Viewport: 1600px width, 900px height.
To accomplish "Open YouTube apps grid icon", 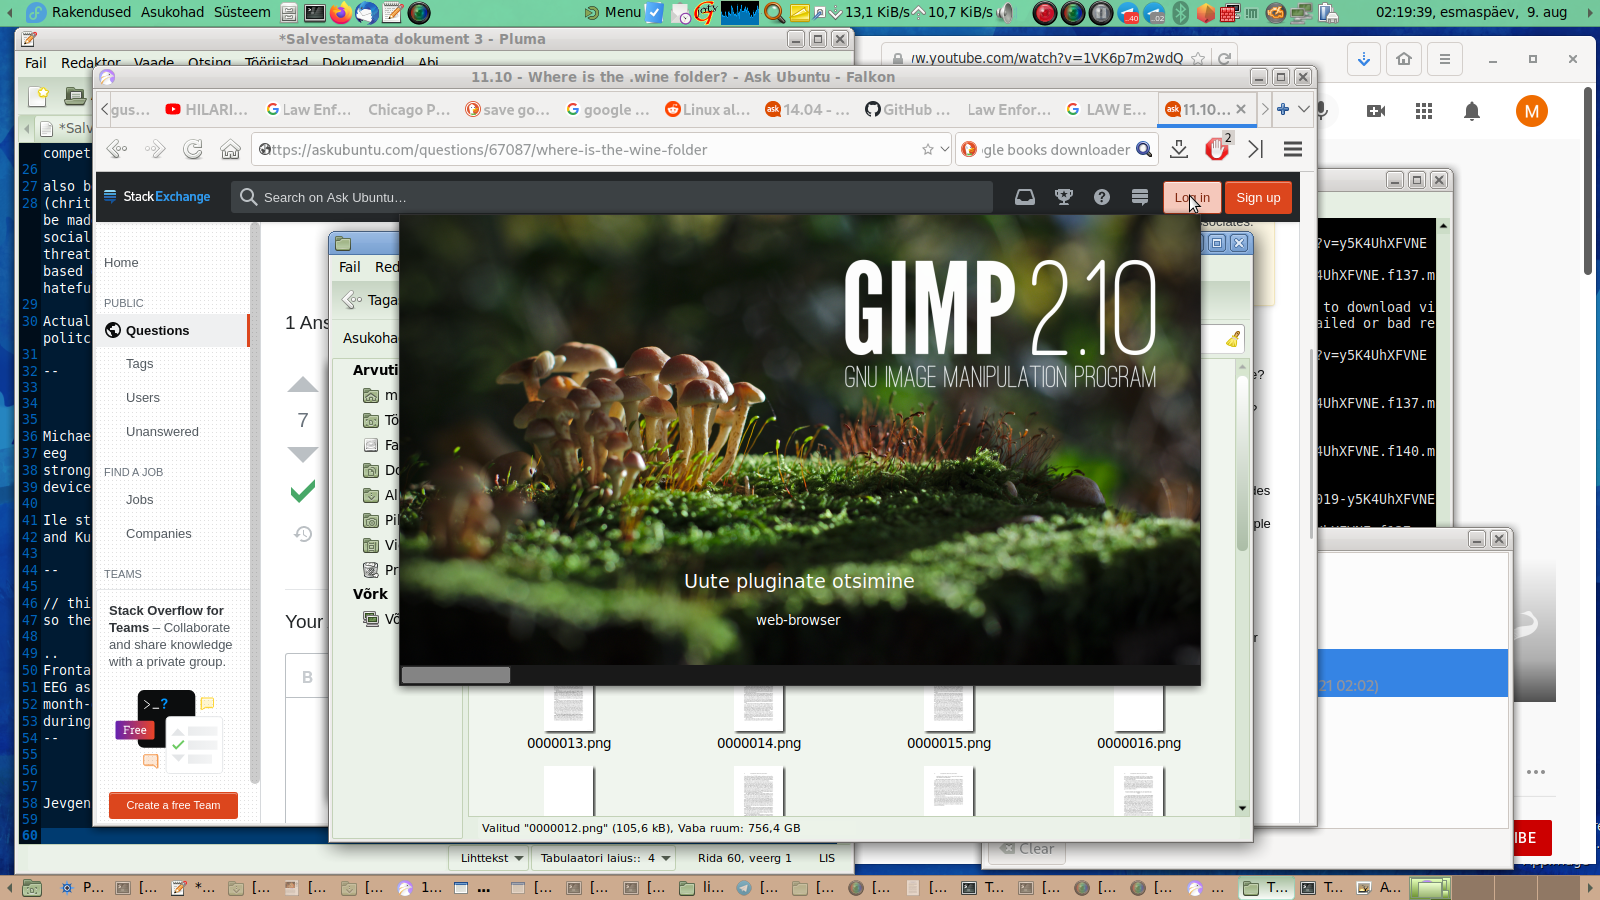I will click(x=1424, y=111).
